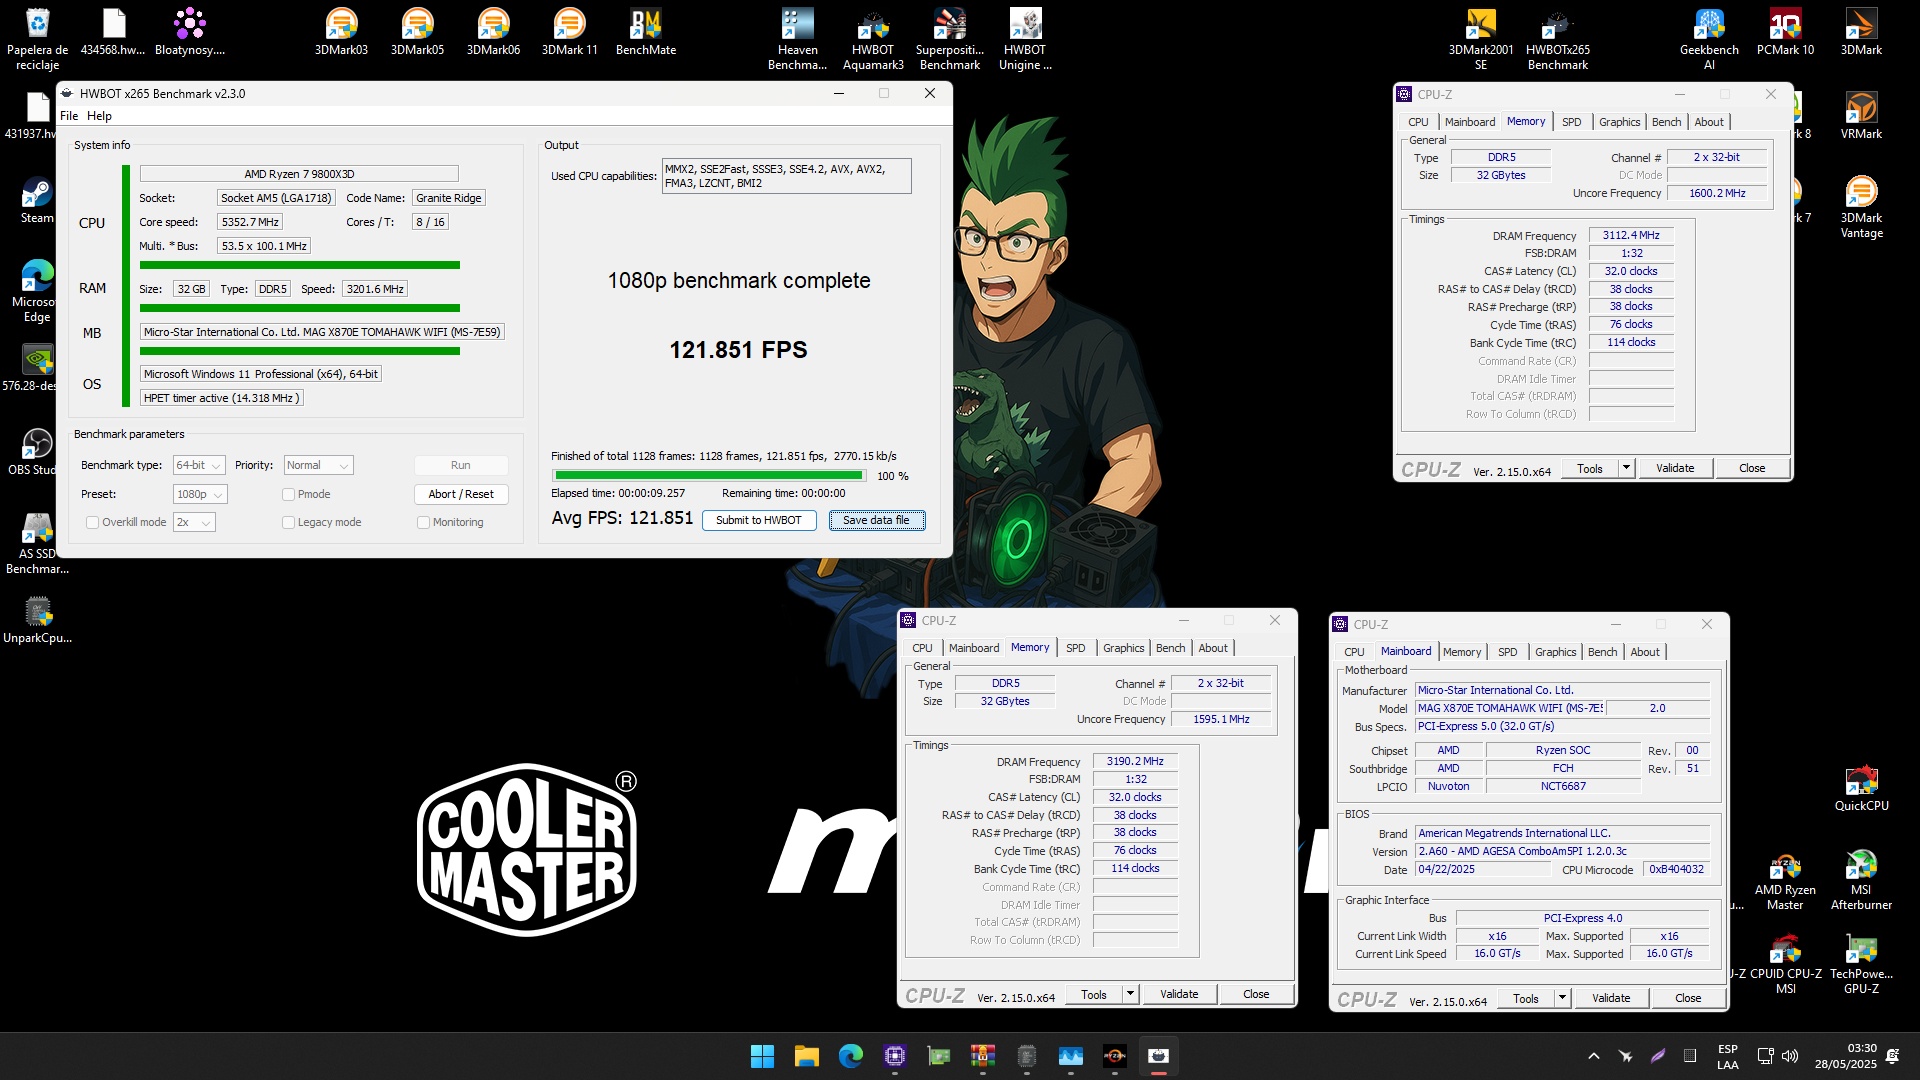The height and width of the screenshot is (1080, 1920).
Task: Click the green bar below RAM info
Action: (300, 308)
